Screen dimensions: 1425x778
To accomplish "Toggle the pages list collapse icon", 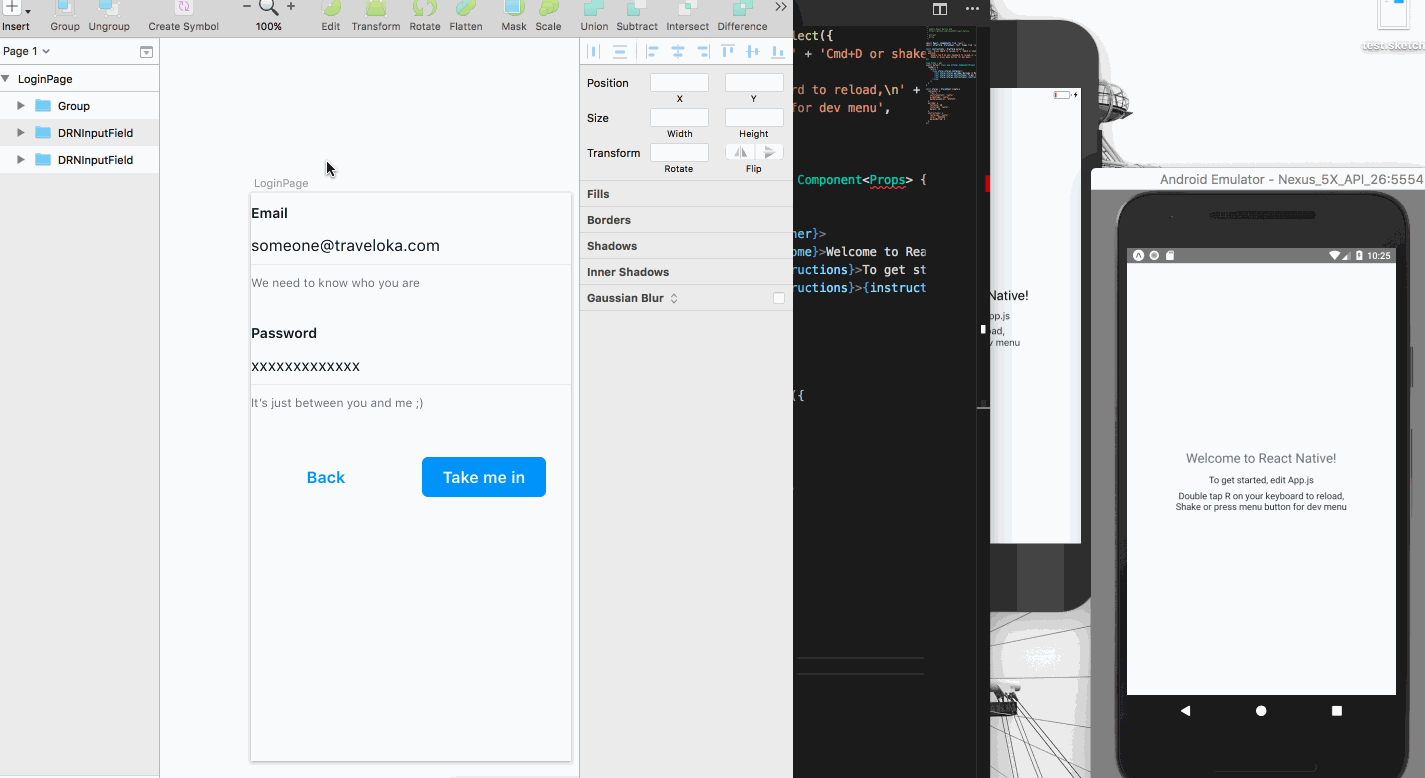I will point(146,52).
